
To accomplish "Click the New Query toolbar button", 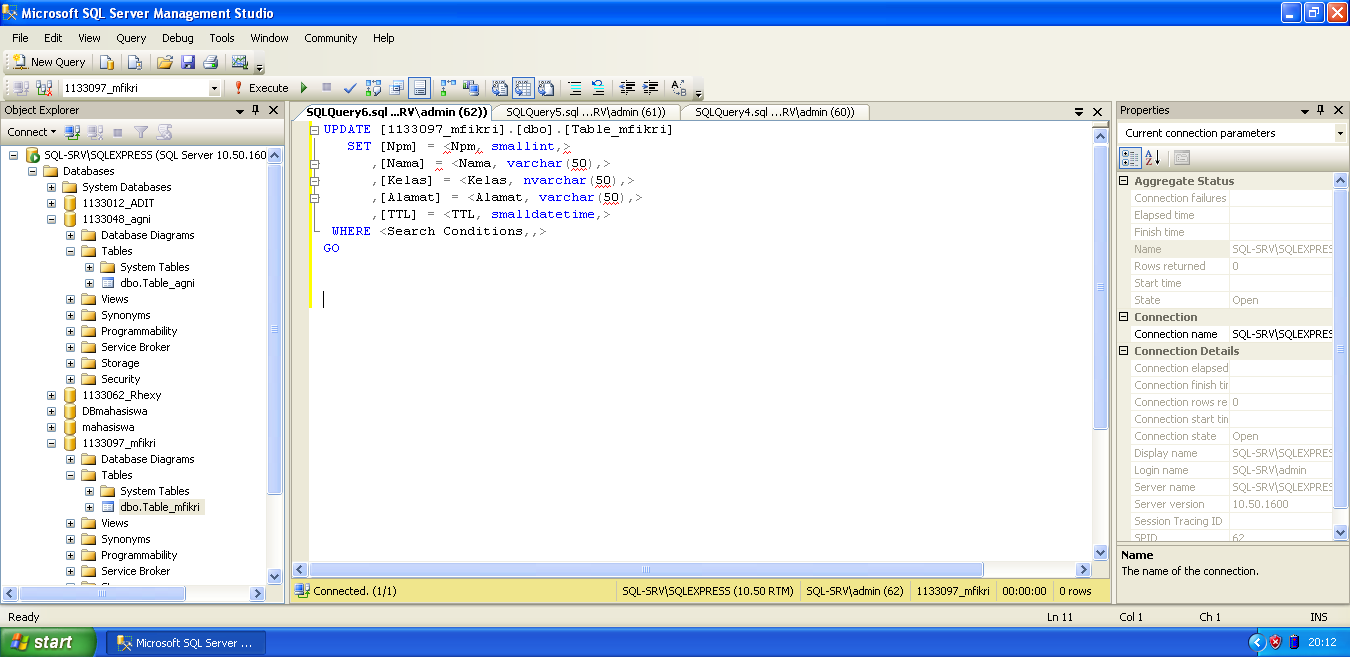I will click(50, 62).
